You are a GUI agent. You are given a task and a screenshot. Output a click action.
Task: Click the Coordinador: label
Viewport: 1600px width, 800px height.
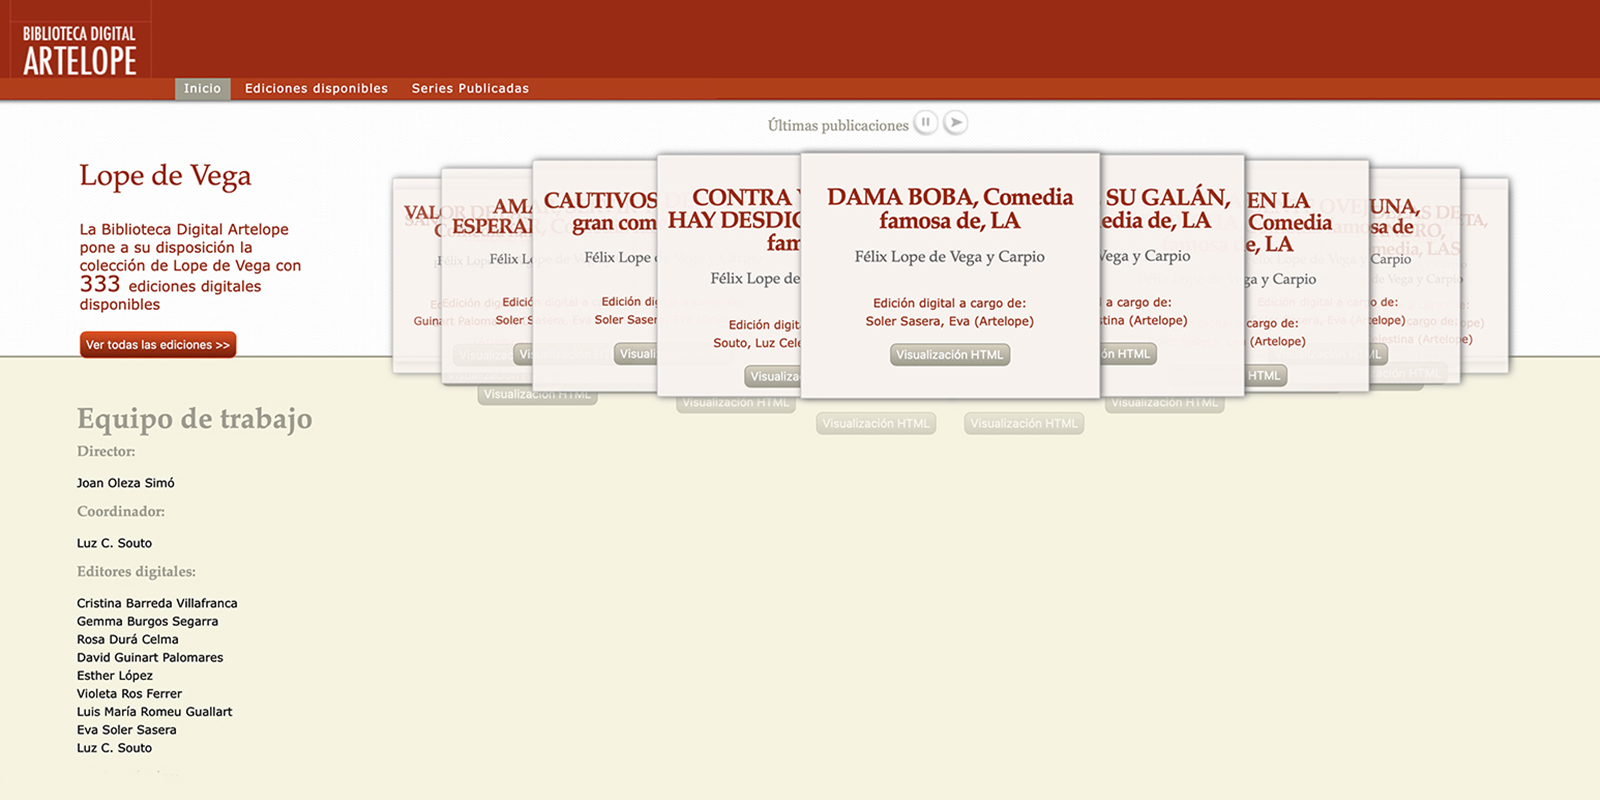(x=121, y=511)
